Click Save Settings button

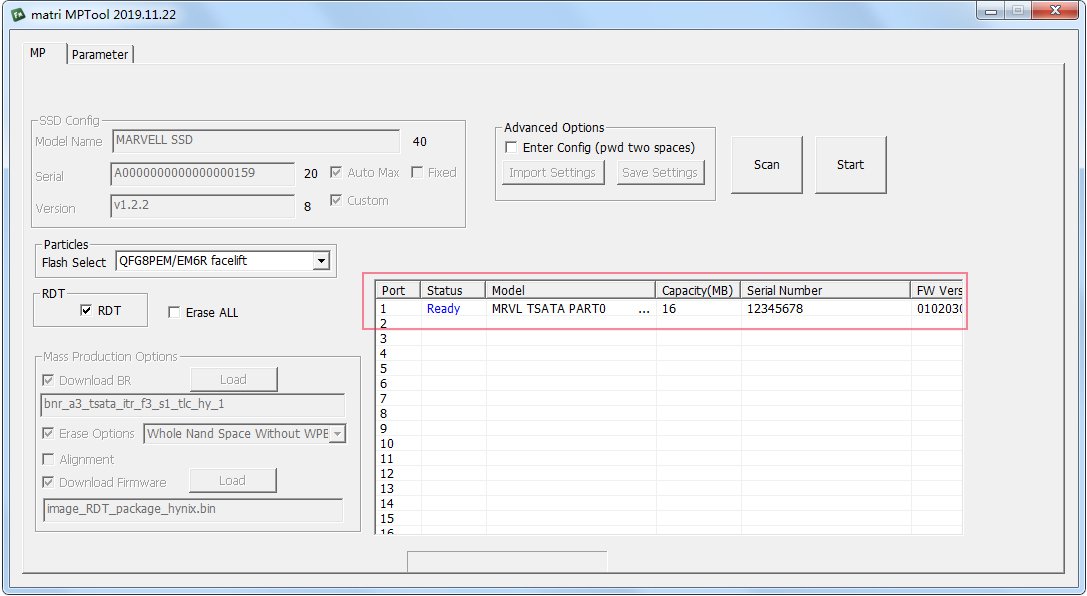click(660, 173)
